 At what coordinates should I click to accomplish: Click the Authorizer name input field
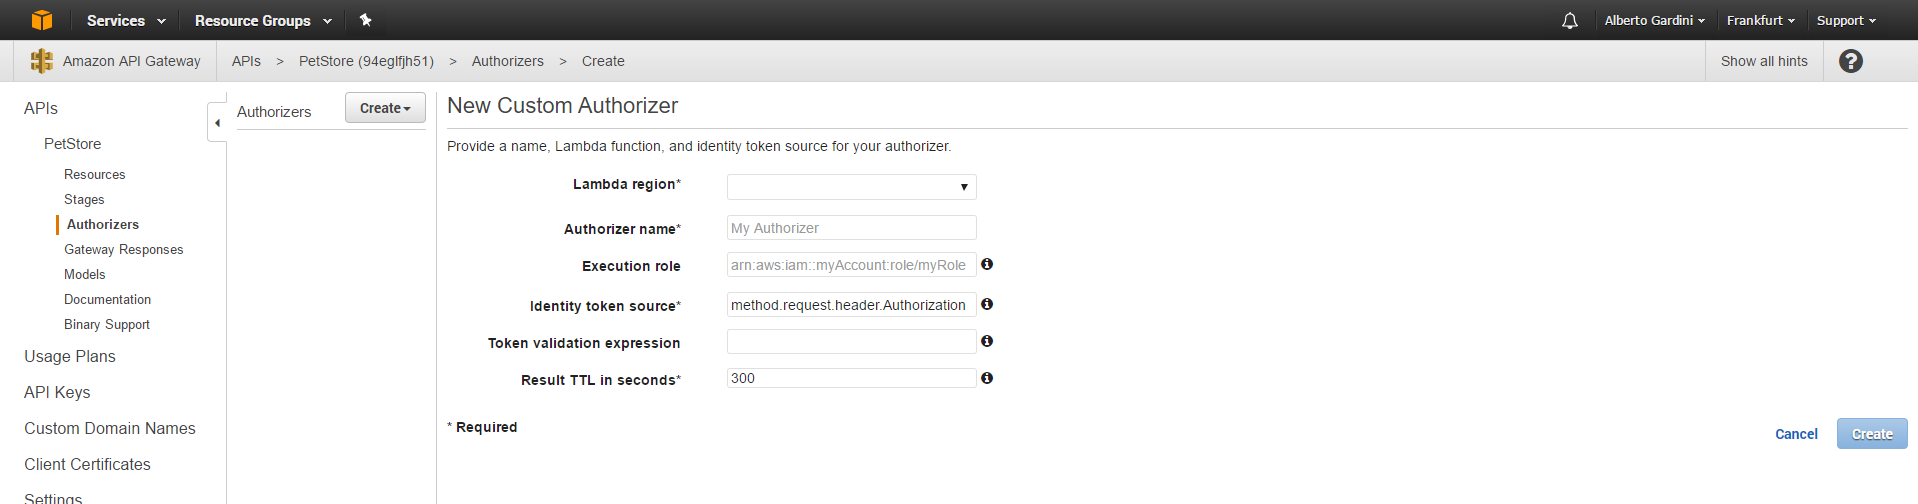coord(851,228)
